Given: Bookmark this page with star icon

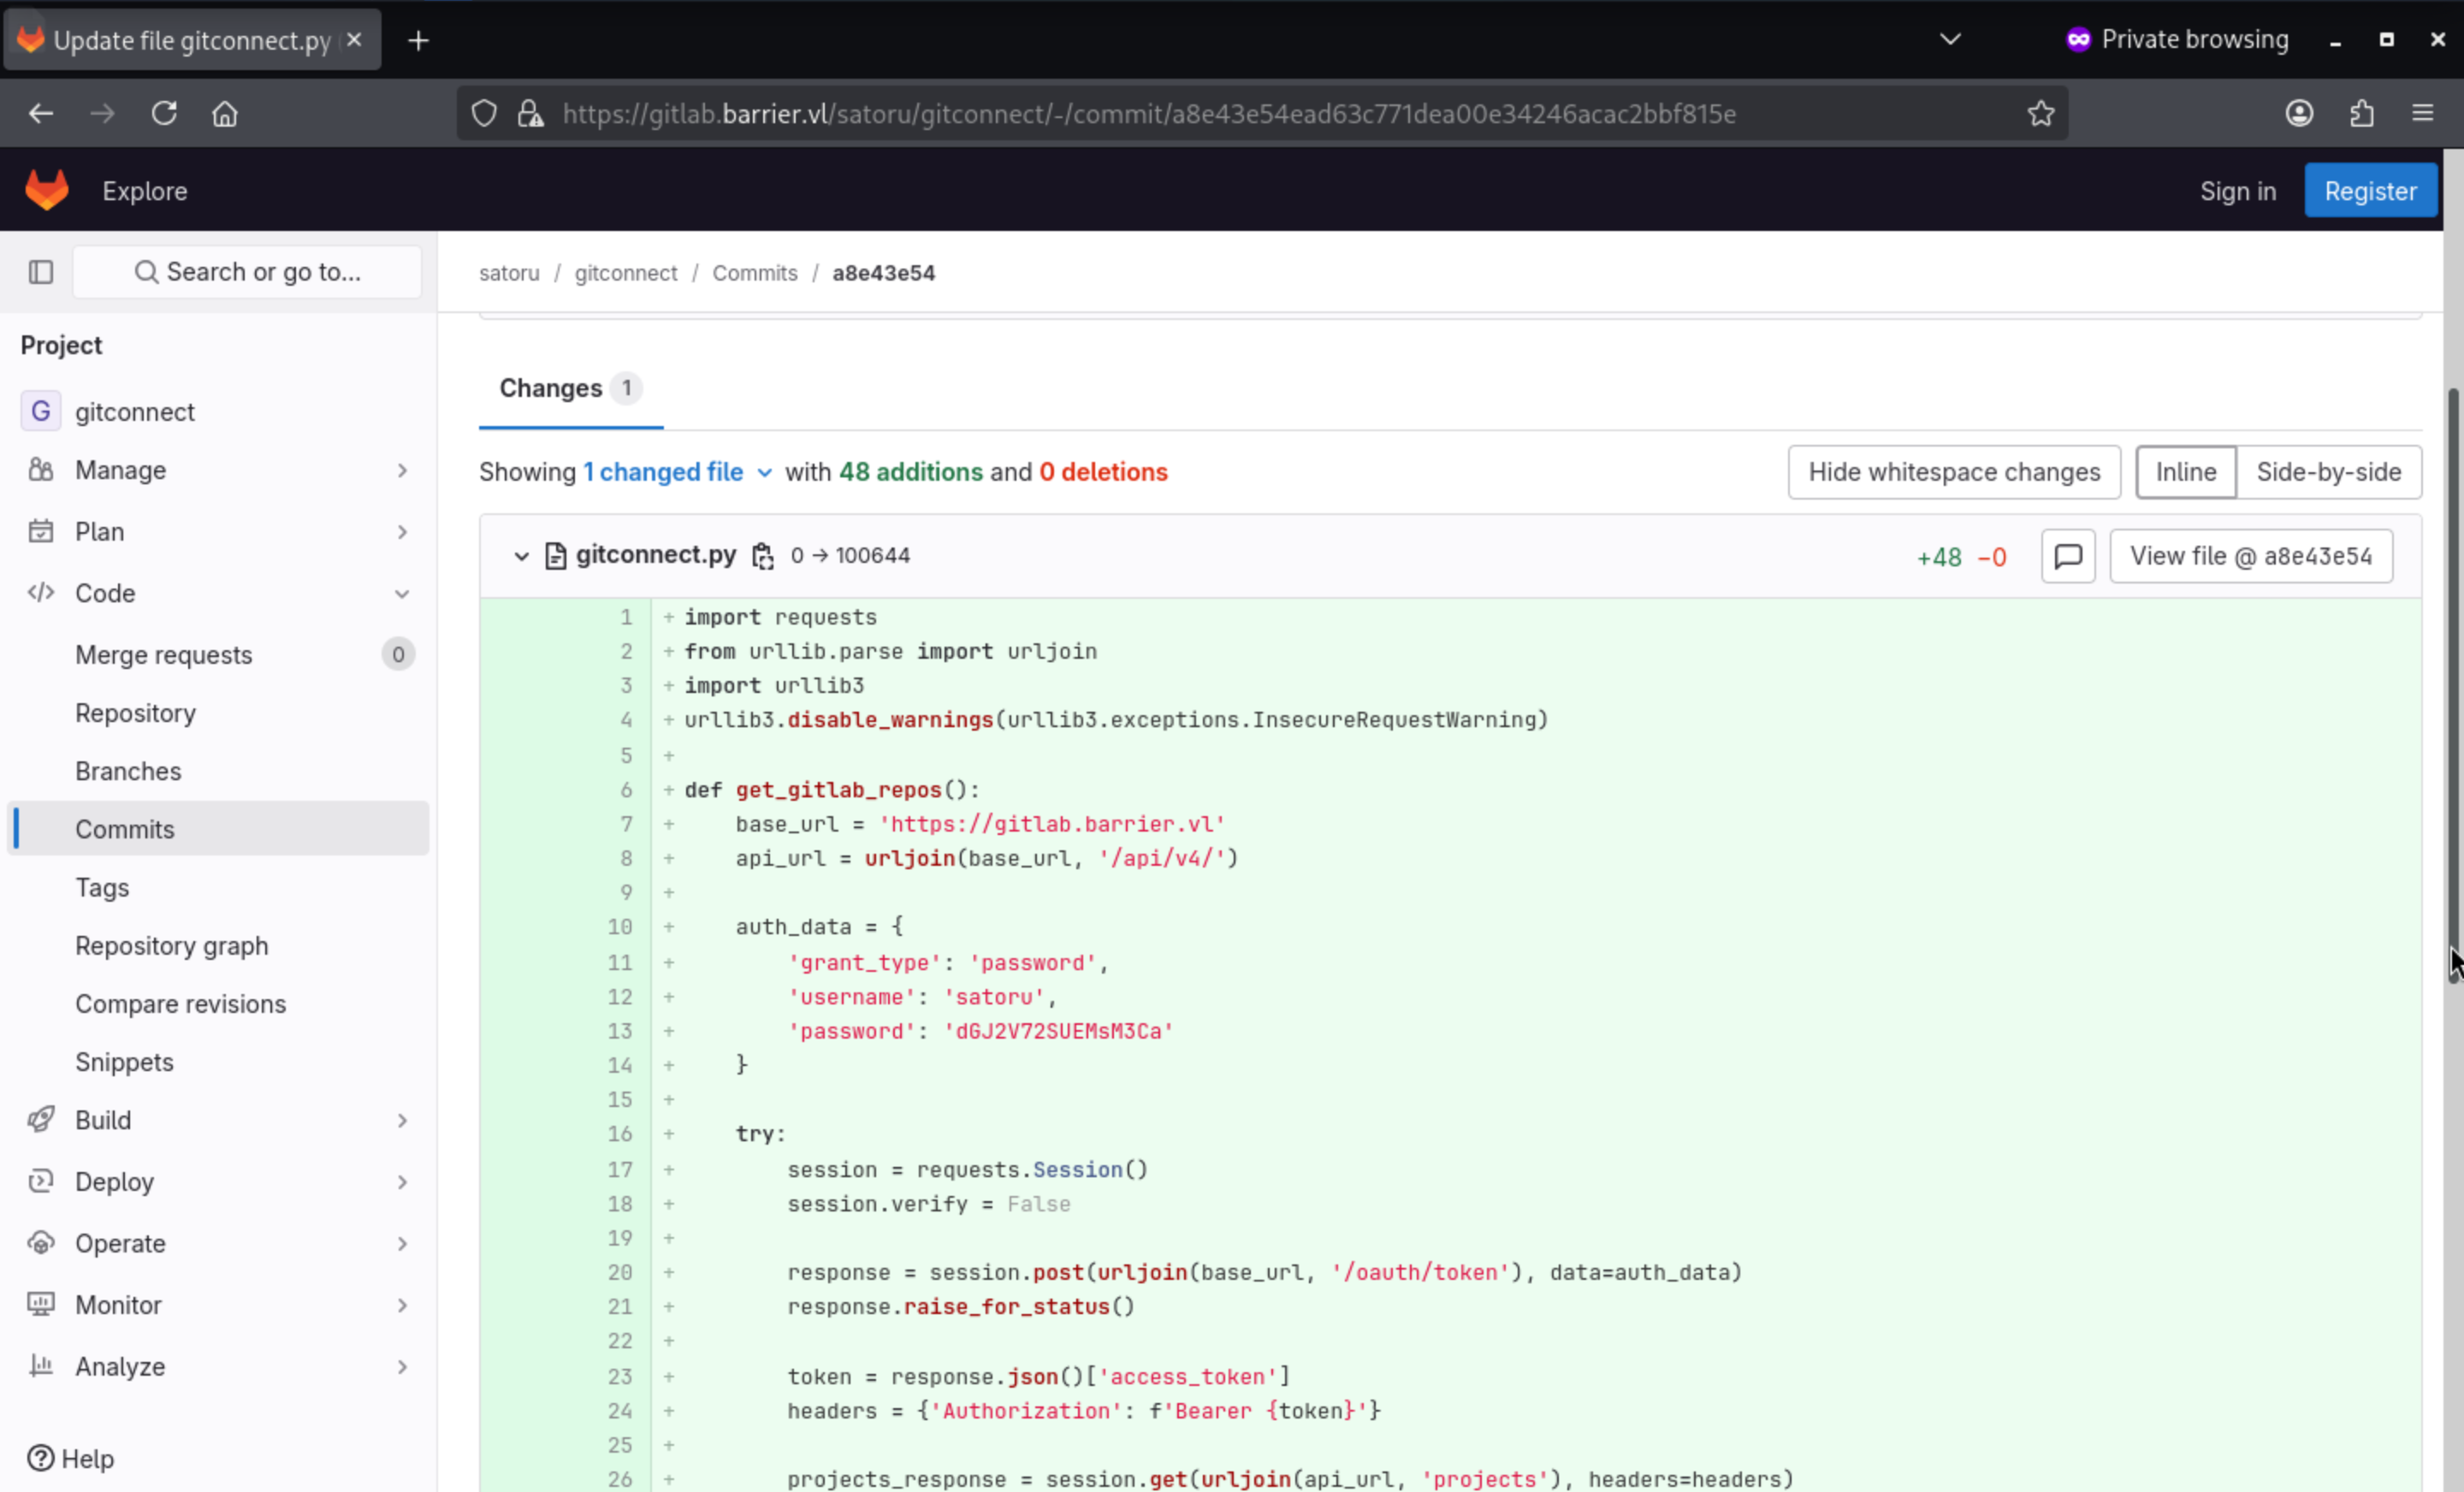Looking at the screenshot, I should [2040, 114].
